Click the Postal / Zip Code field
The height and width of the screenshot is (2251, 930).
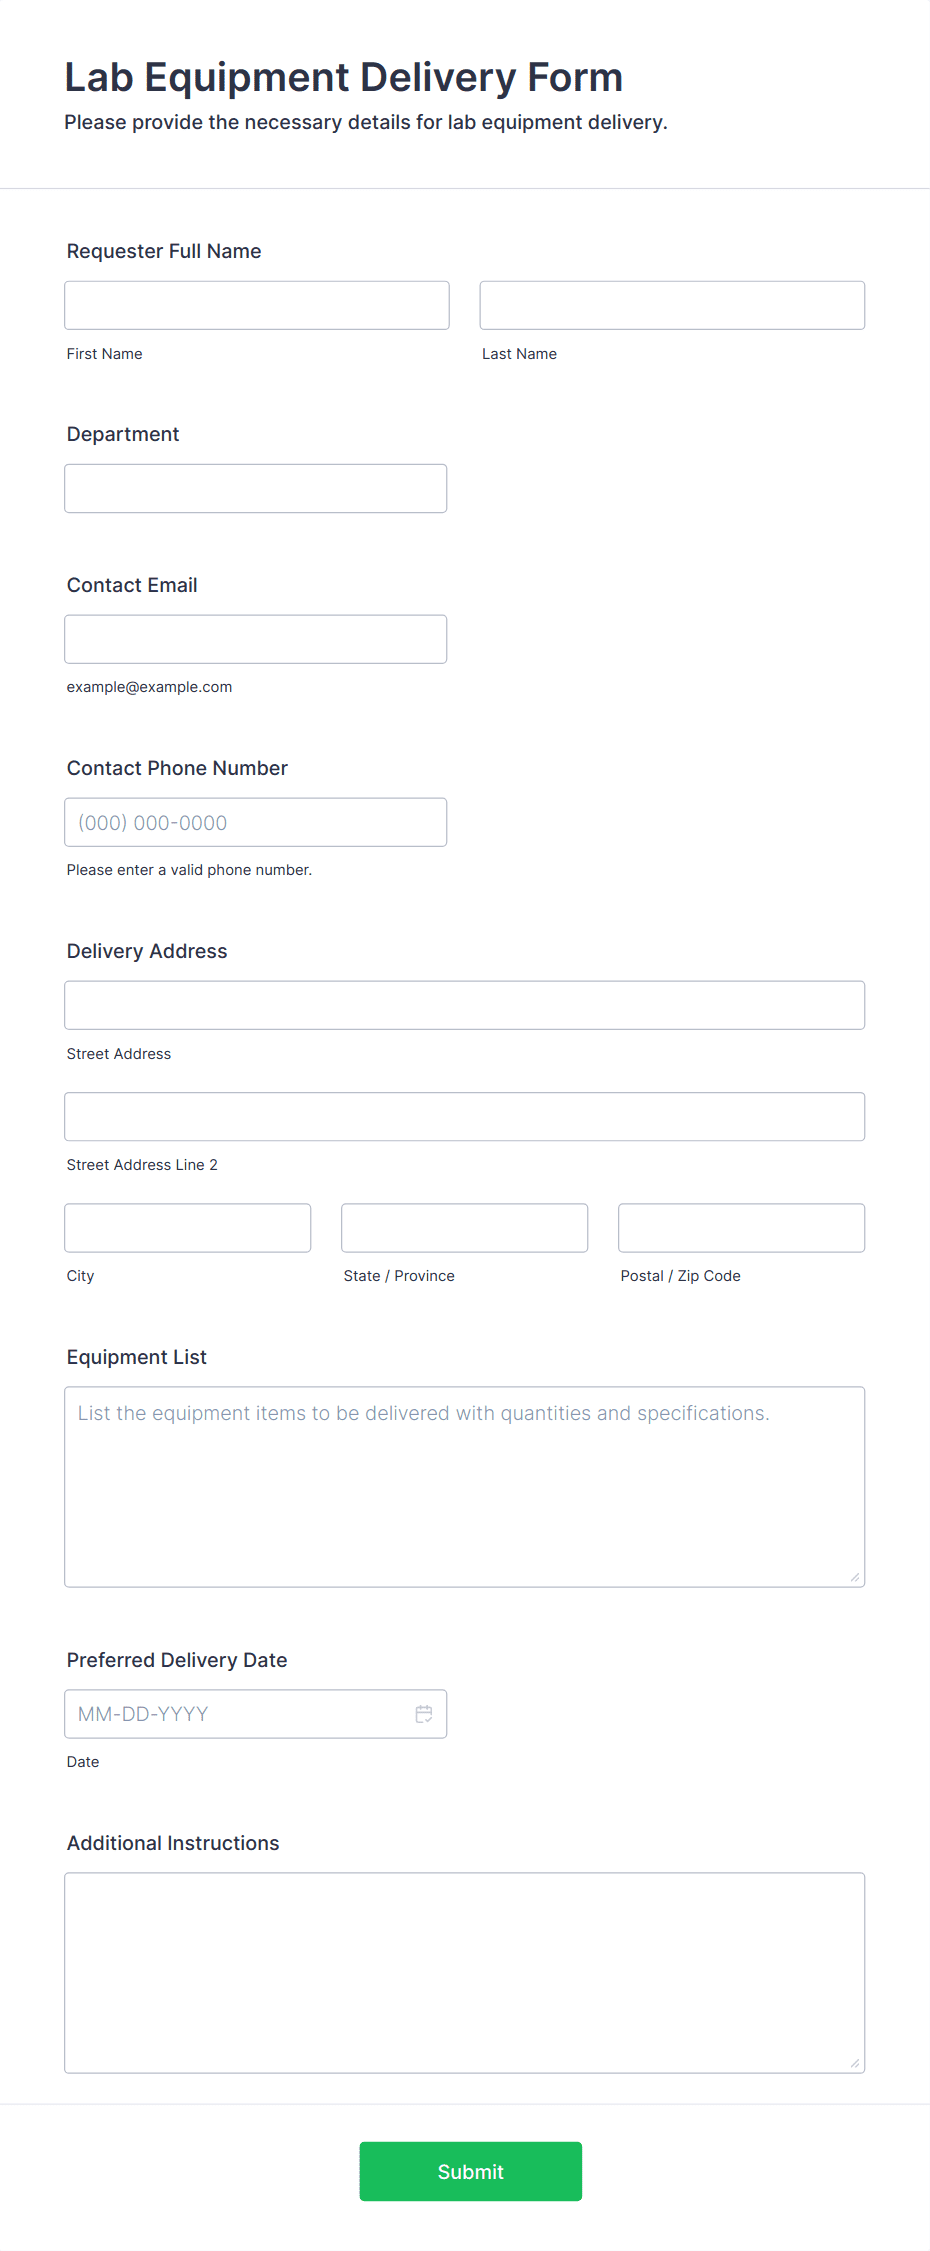(742, 1228)
